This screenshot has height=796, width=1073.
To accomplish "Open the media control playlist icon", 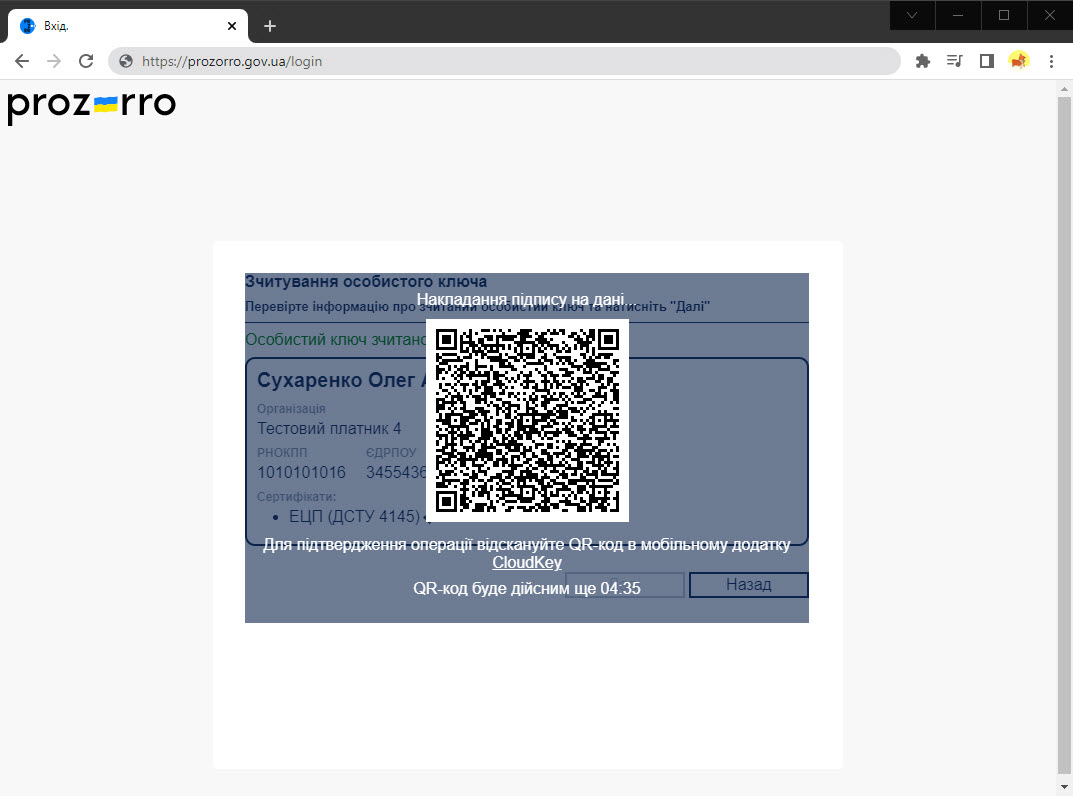I will [x=955, y=62].
